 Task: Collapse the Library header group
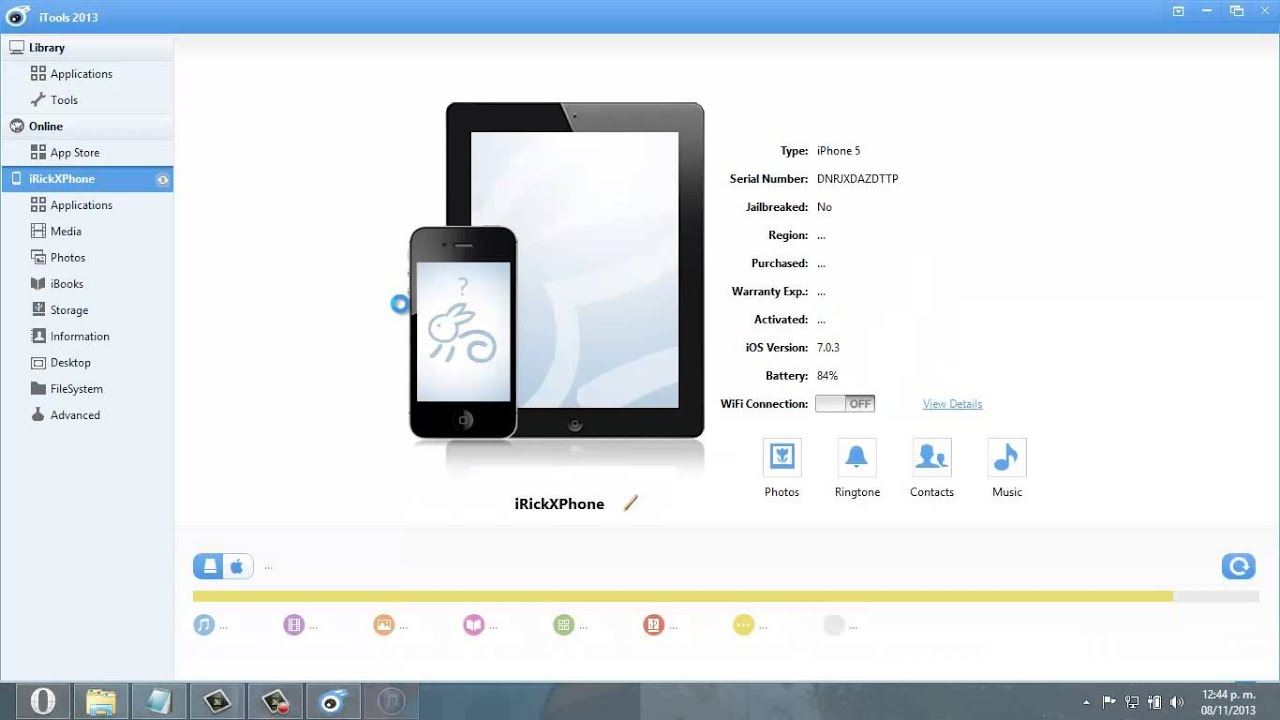(86, 47)
